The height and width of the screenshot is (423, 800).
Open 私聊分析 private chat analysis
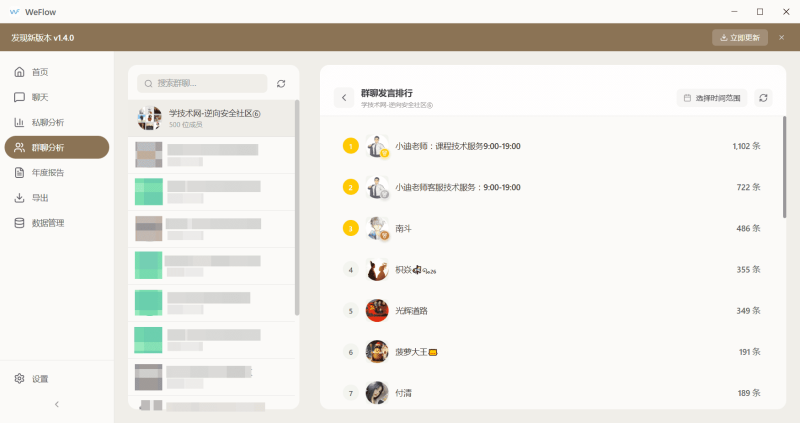tap(57, 122)
